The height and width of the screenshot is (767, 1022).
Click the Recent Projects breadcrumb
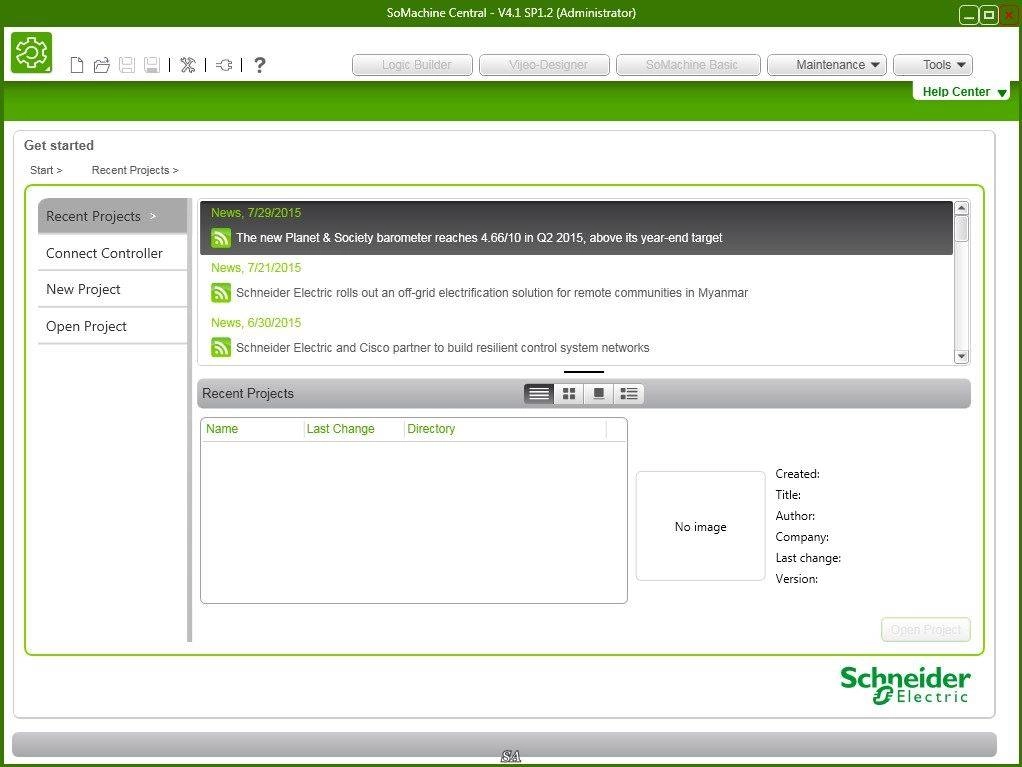[x=135, y=170]
